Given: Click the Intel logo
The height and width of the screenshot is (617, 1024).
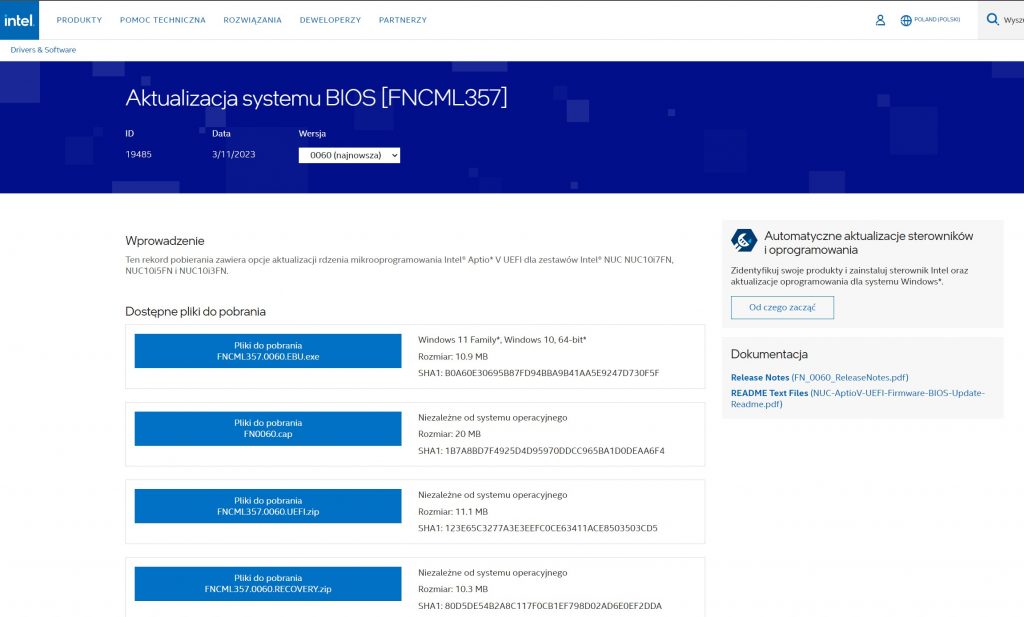Looking at the screenshot, I should tap(19, 20).
